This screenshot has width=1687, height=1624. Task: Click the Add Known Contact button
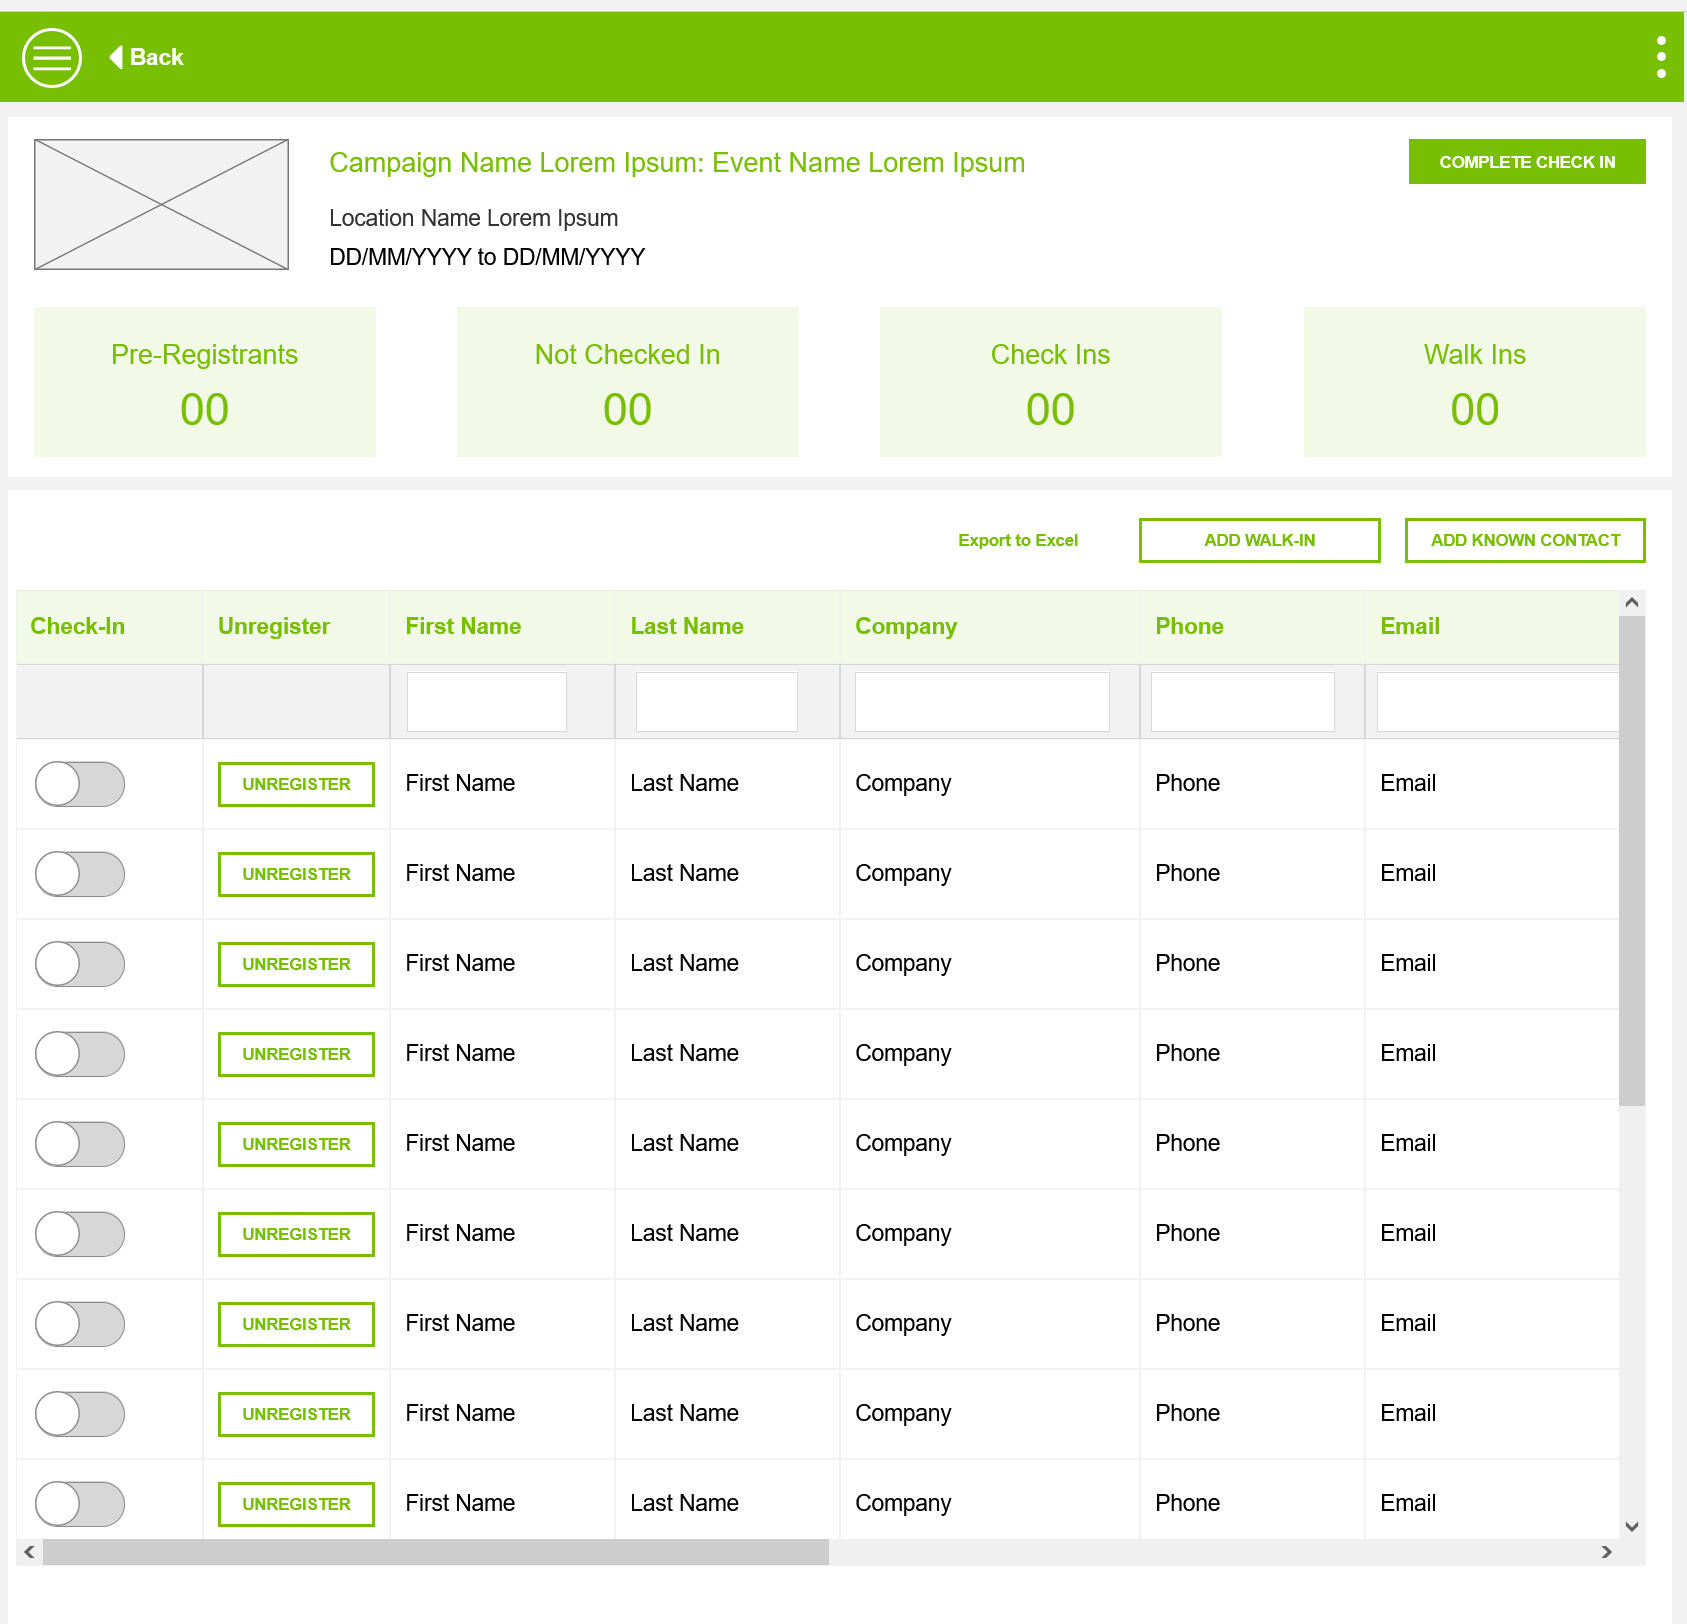[1524, 540]
